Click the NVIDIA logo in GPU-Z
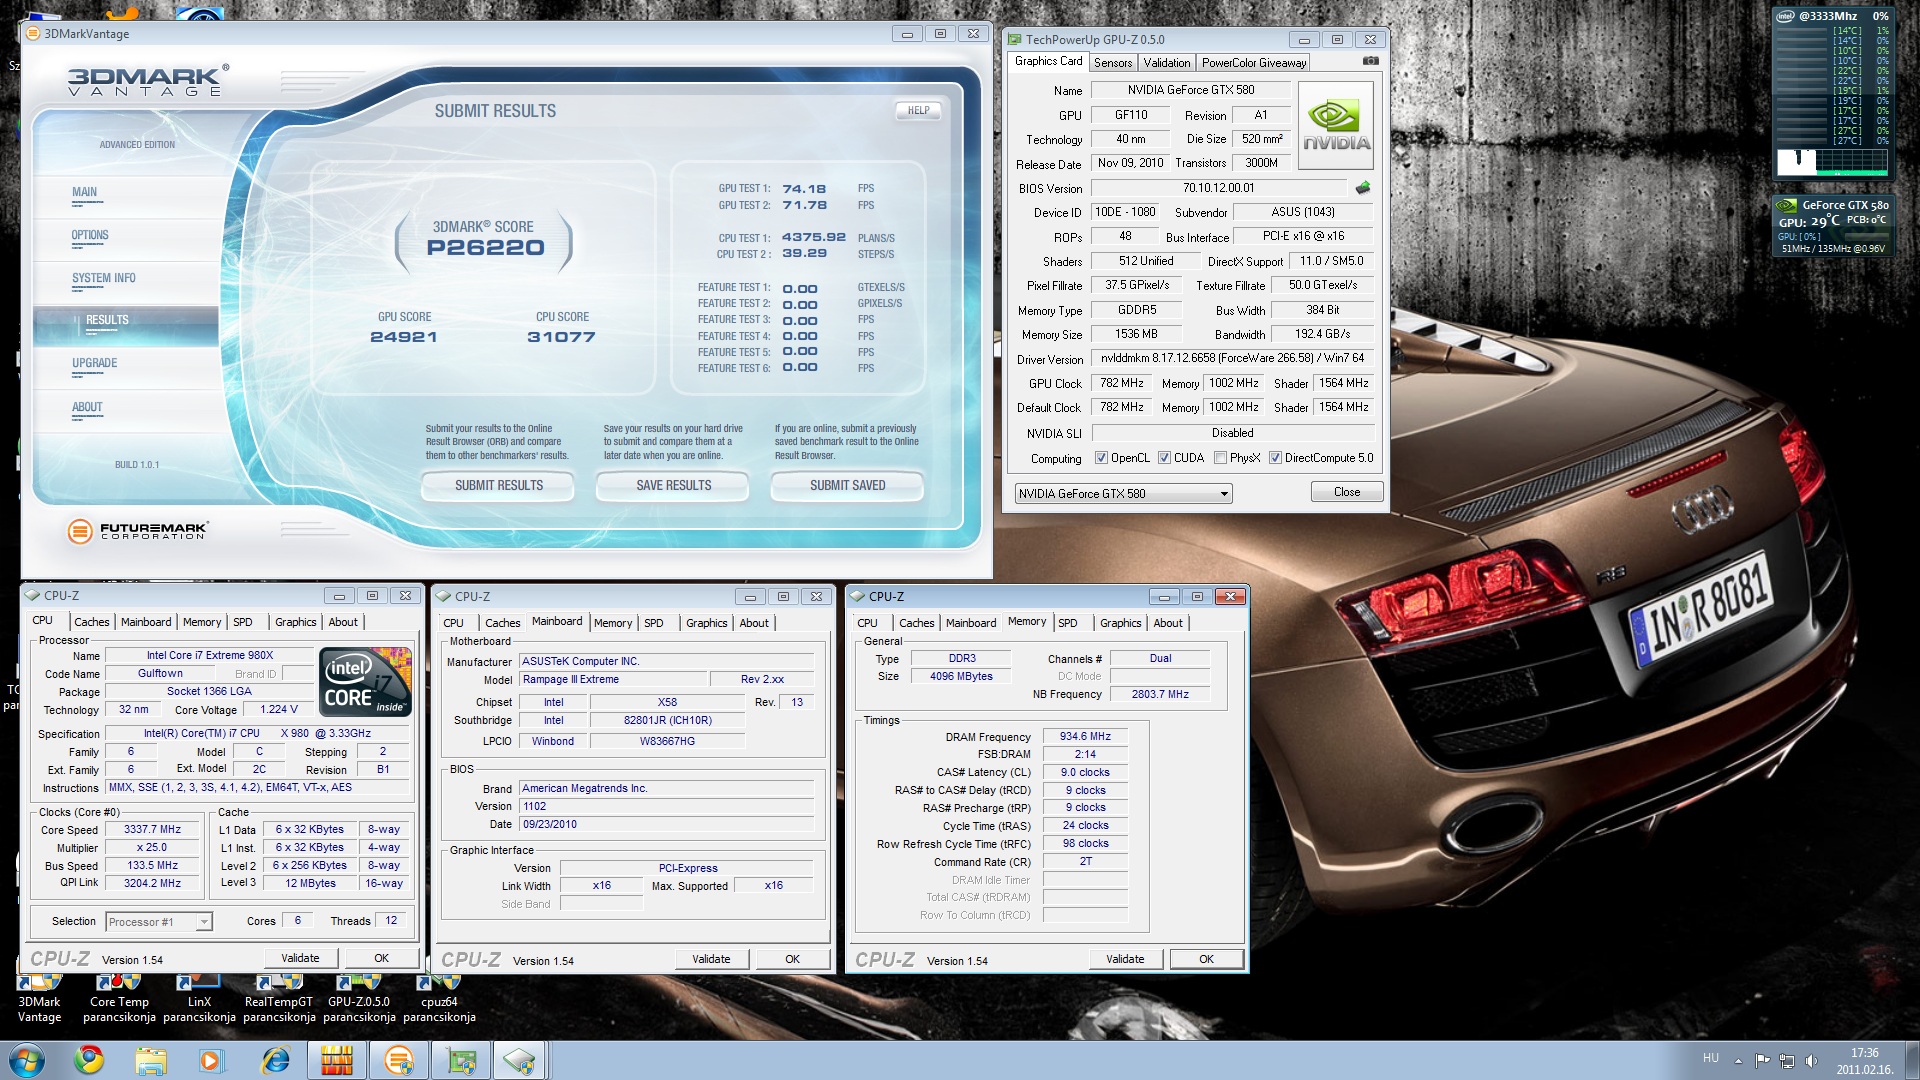Viewport: 1920px width, 1080px height. [x=1336, y=125]
